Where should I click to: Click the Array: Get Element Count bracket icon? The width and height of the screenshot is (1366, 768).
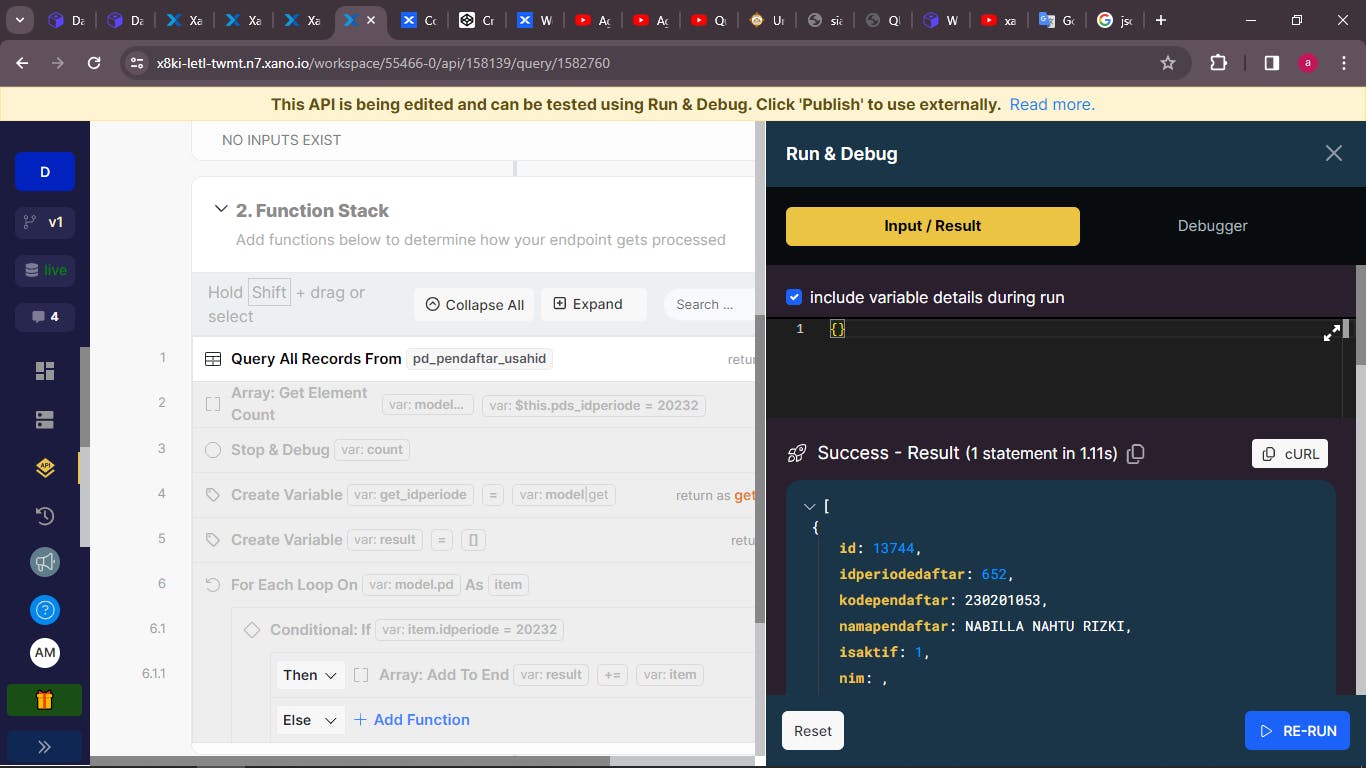tap(213, 404)
